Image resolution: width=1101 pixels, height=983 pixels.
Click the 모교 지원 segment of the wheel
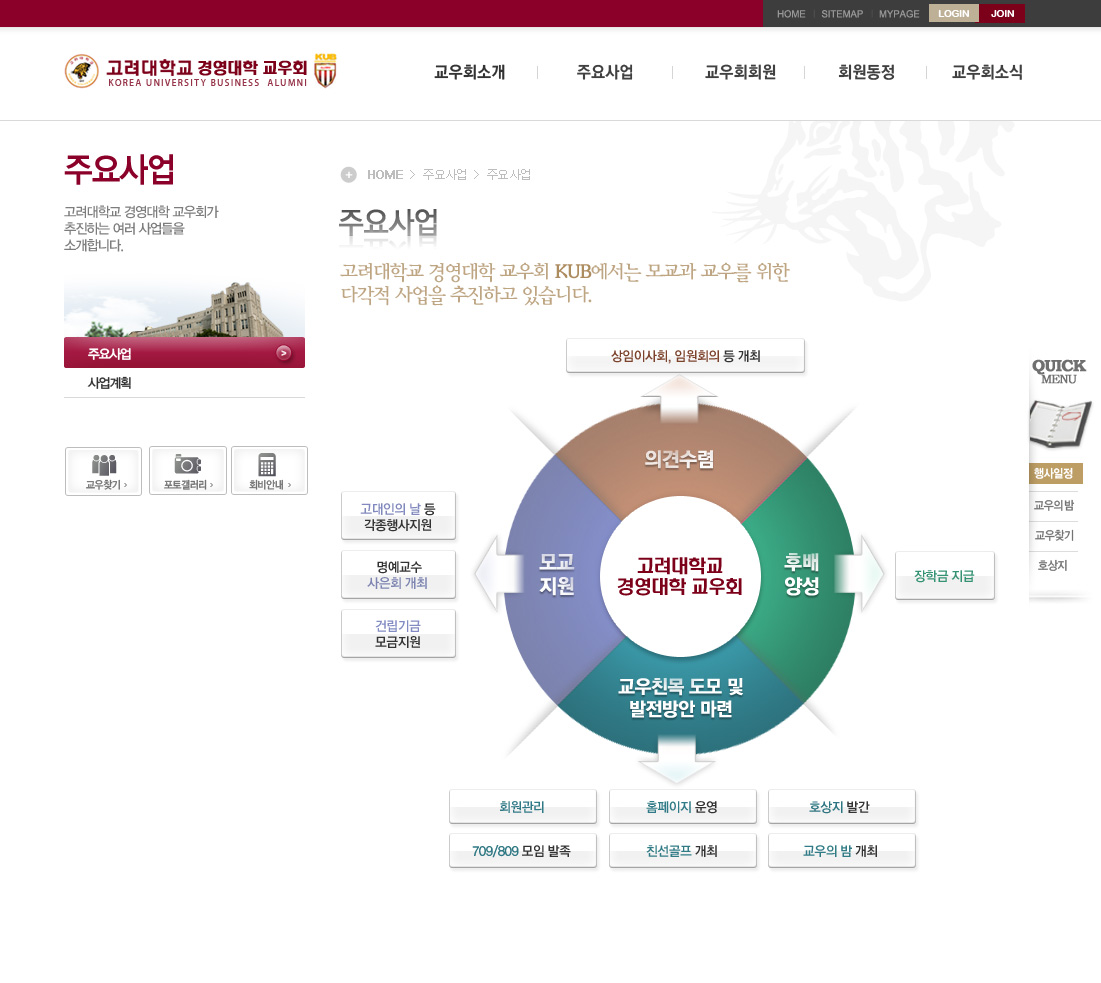tap(556, 574)
